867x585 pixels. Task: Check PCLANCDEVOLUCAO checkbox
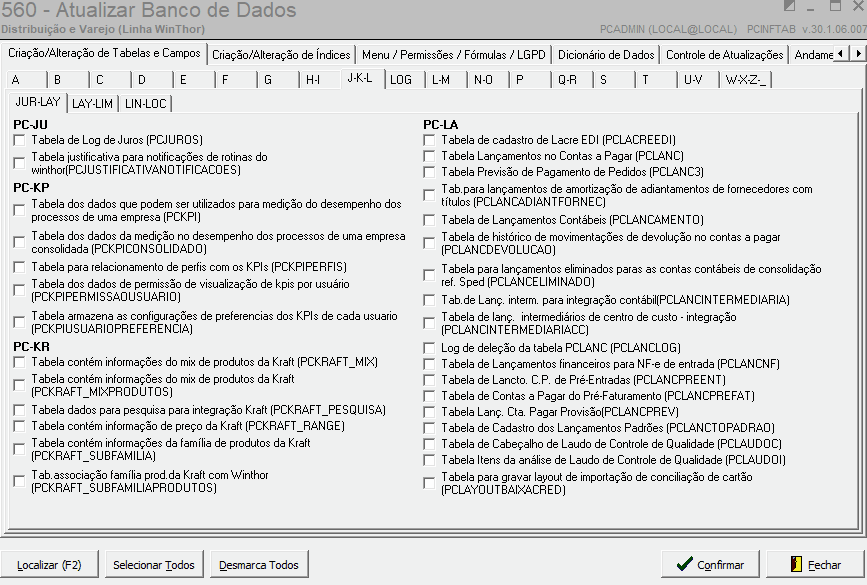point(429,243)
